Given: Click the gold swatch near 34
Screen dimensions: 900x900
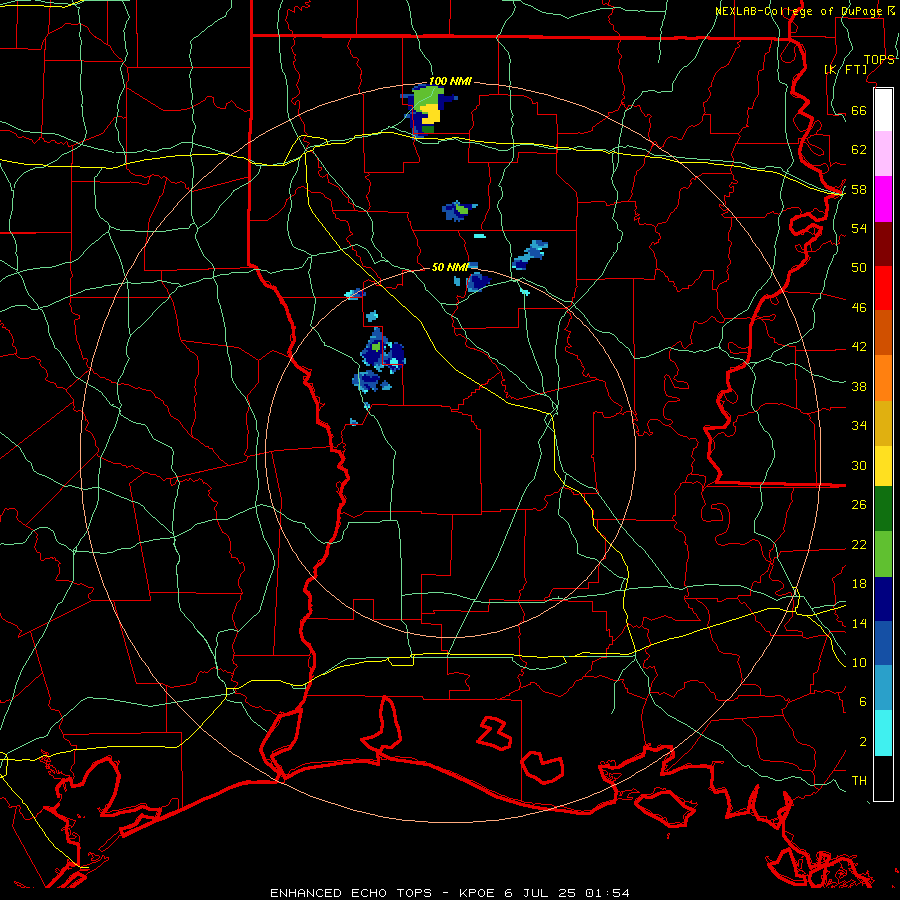Looking at the screenshot, I should (x=883, y=423).
